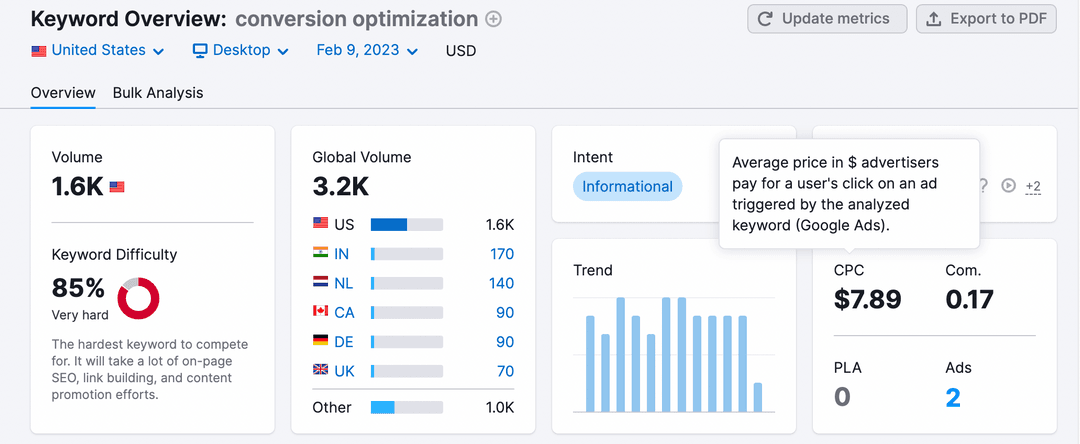The width and height of the screenshot is (1080, 444).
Task: Click the Update metrics button
Action: [827, 19]
